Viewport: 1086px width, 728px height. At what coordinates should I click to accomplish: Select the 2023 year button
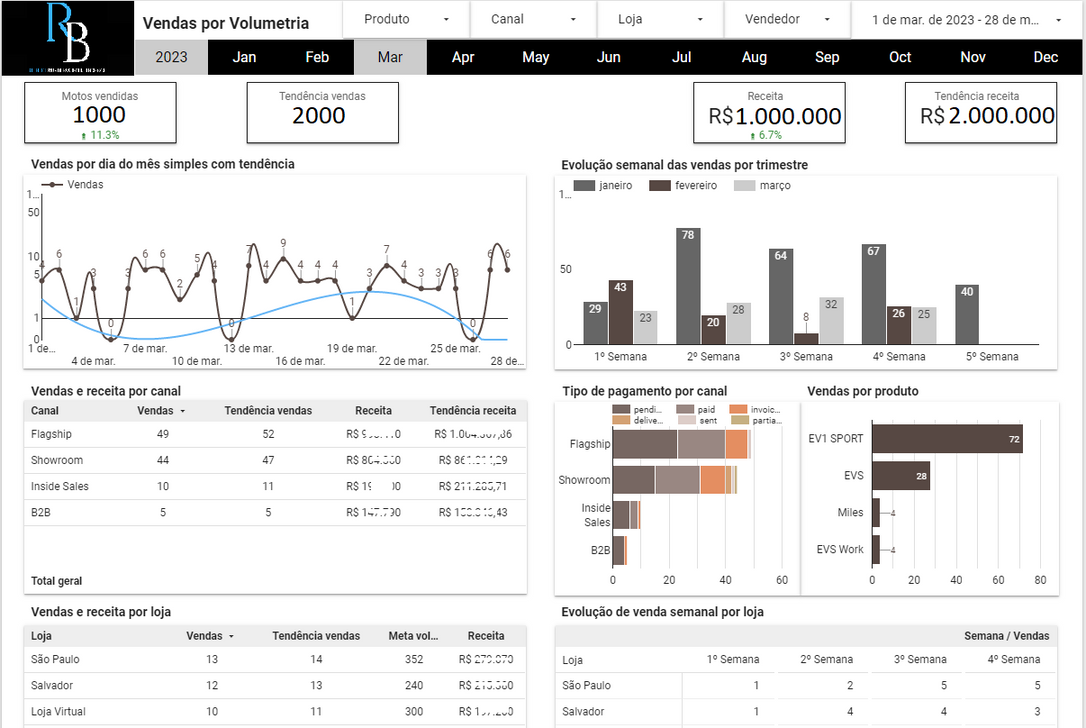pos(171,57)
